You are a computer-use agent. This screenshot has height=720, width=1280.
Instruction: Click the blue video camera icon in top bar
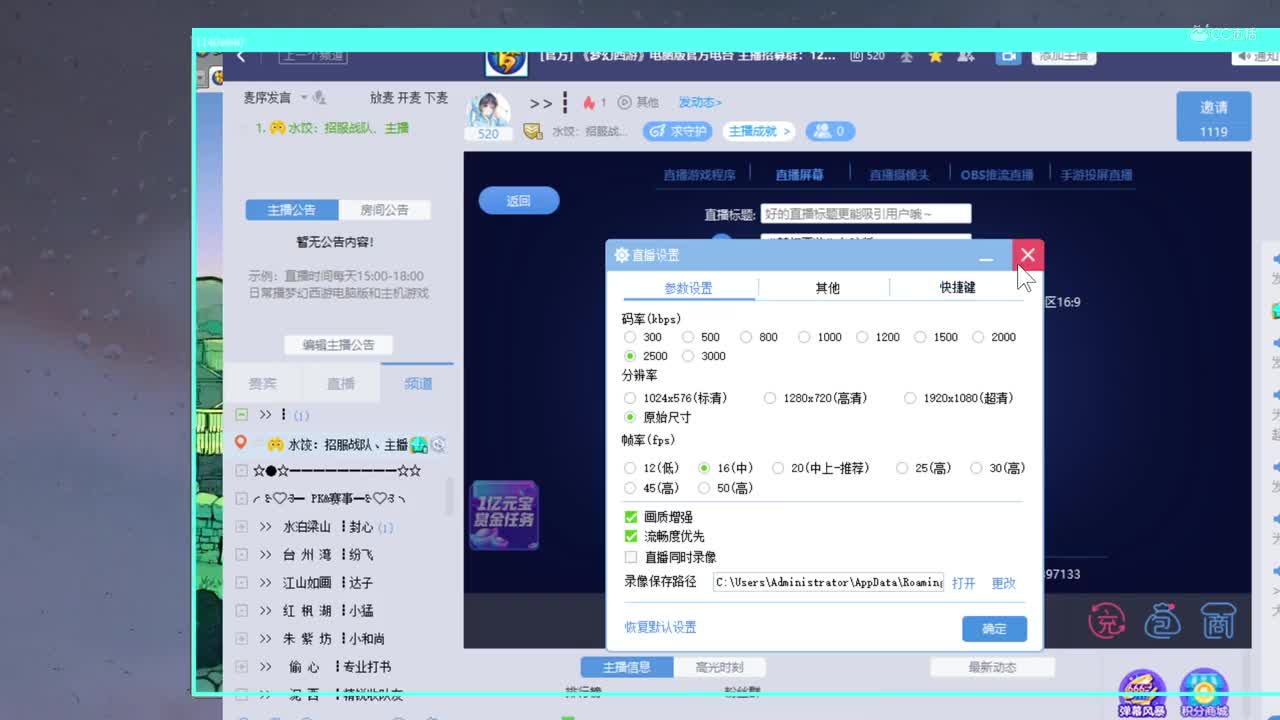[1008, 56]
